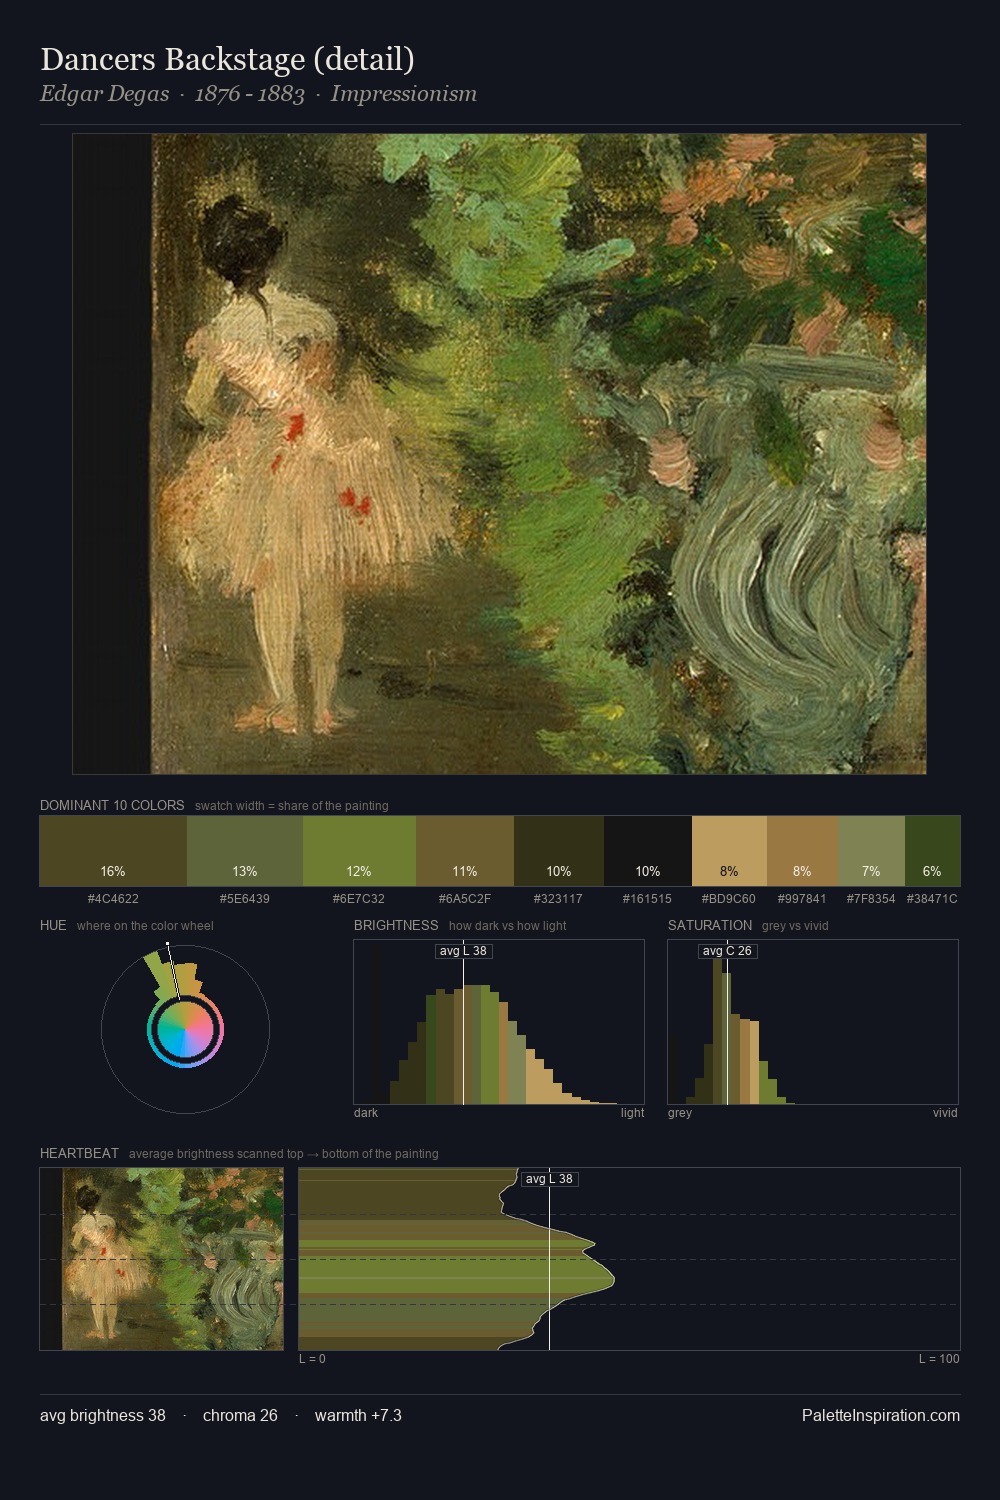1000x1500 pixels.
Task: Click the 'SATURATION' section heading
Action: click(710, 925)
